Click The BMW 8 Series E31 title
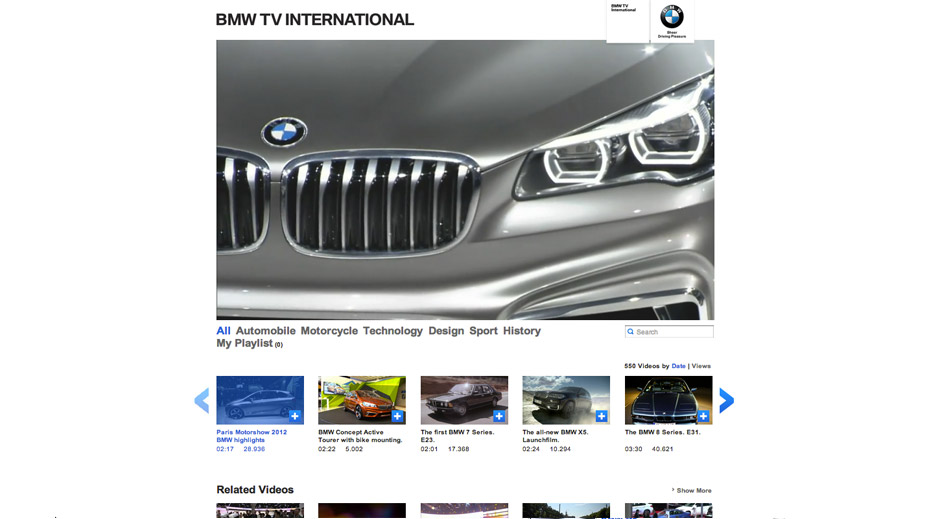This screenshot has height=519, width=941. [663, 432]
